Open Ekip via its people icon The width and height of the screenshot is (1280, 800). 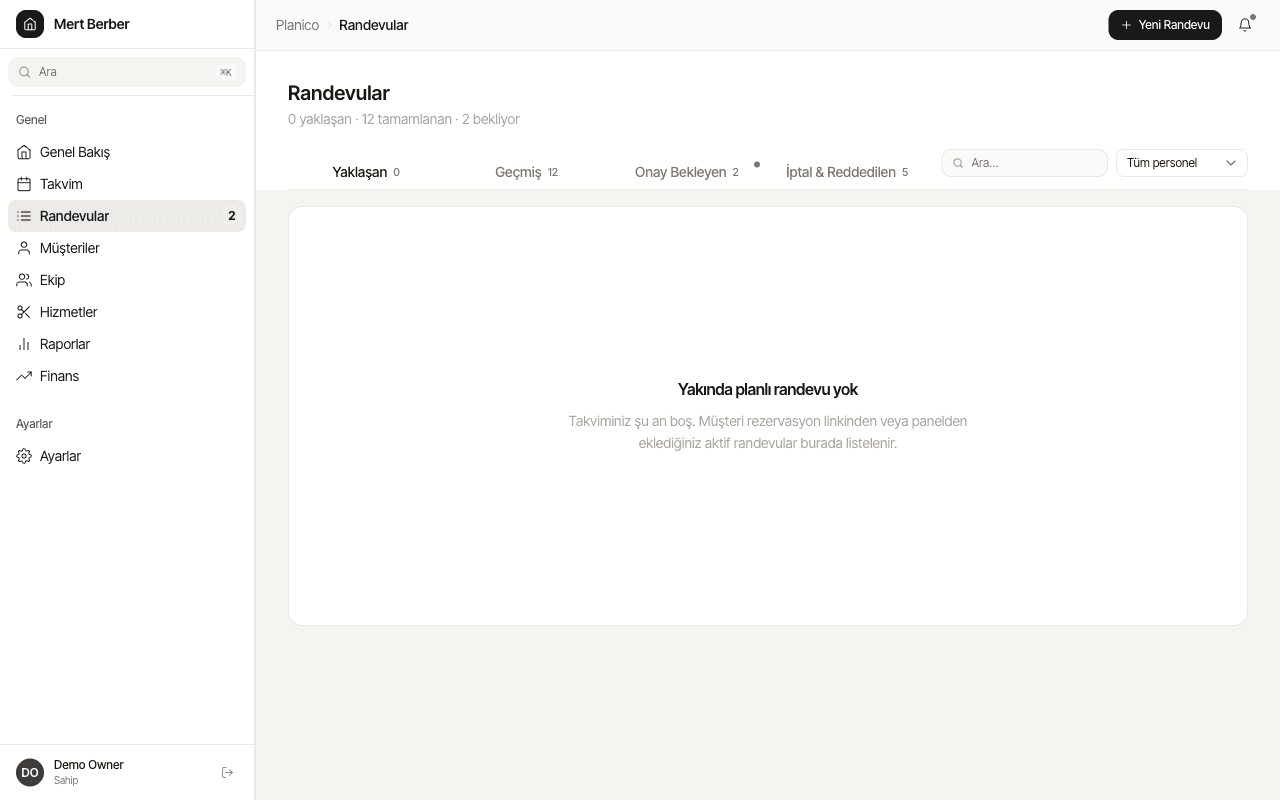tap(24, 280)
